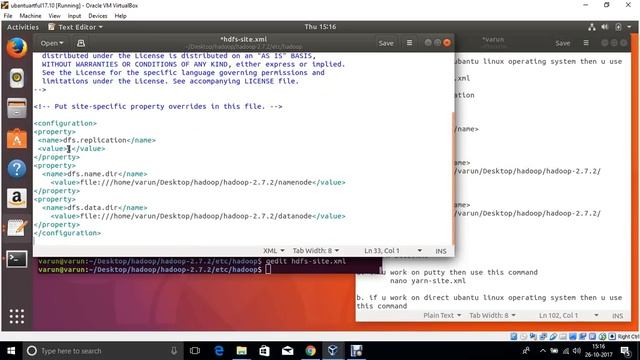Viewport: 640px width, 360px height.
Task: Click inside dfs.replication value tag
Action: coord(70,149)
